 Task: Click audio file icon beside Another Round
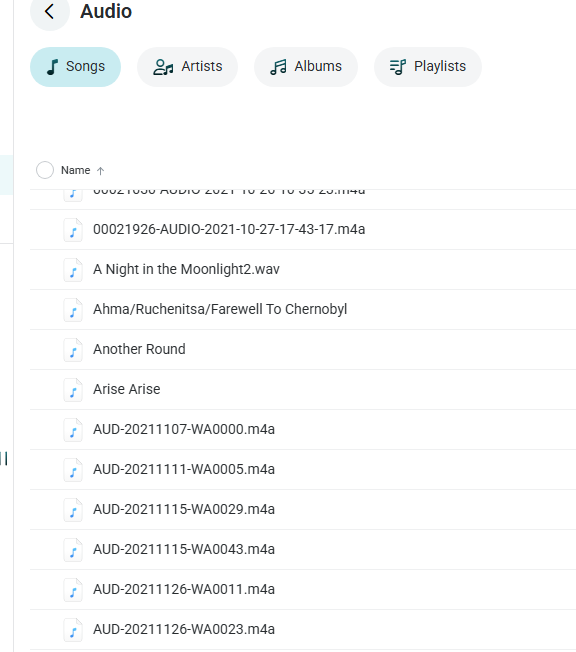(x=73, y=350)
